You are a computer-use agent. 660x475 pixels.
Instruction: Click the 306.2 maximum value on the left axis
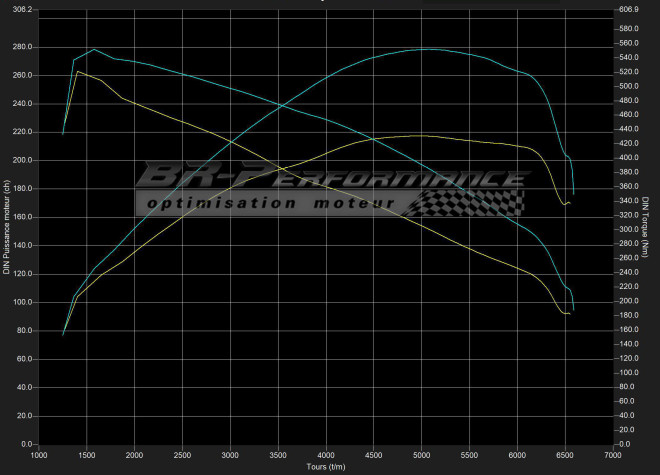22,9
